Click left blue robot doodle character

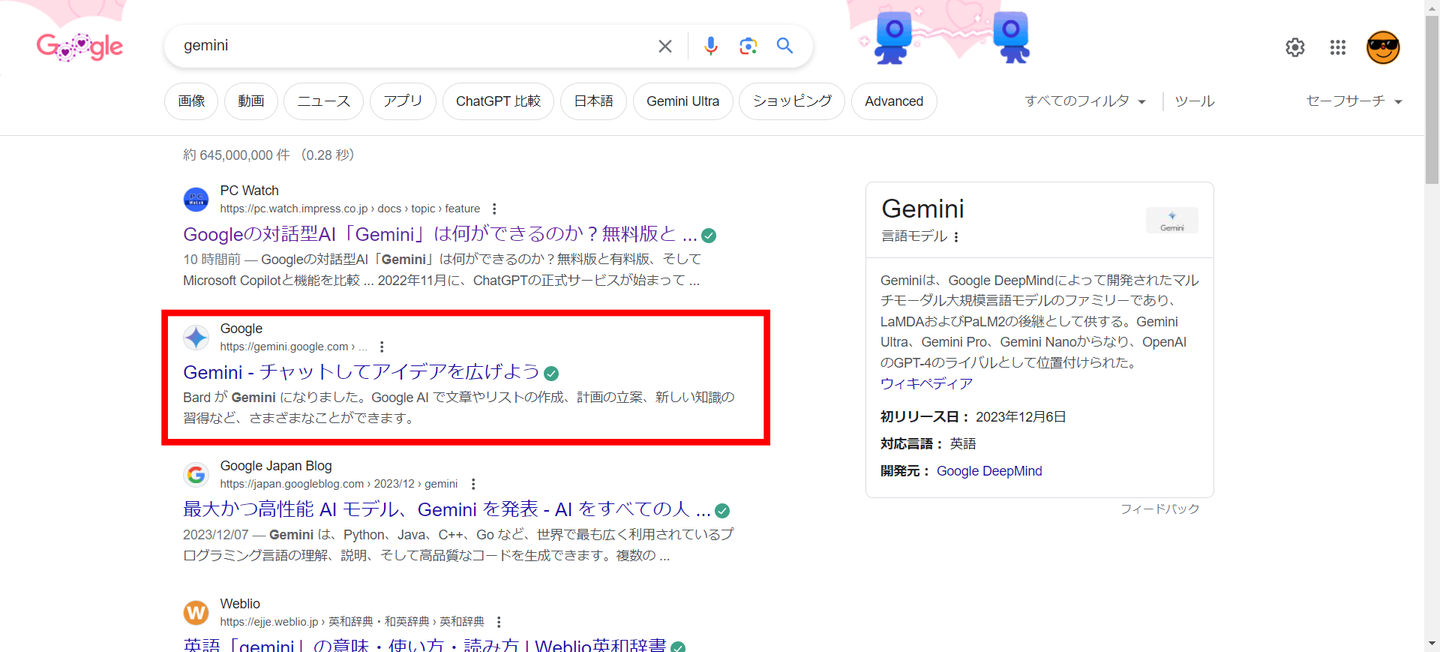[x=893, y=38]
